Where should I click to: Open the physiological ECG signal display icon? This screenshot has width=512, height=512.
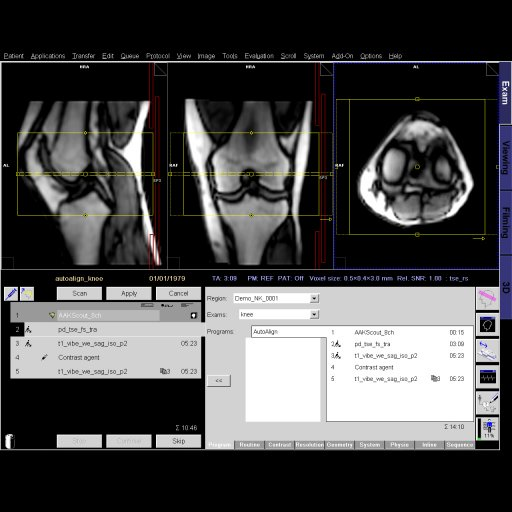tap(487, 377)
